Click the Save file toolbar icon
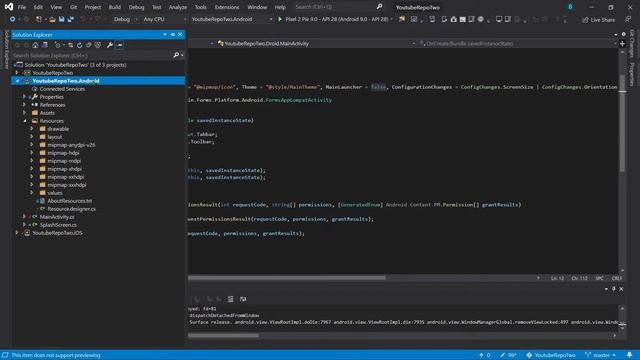The height and width of the screenshot is (360, 640). (x=61, y=19)
